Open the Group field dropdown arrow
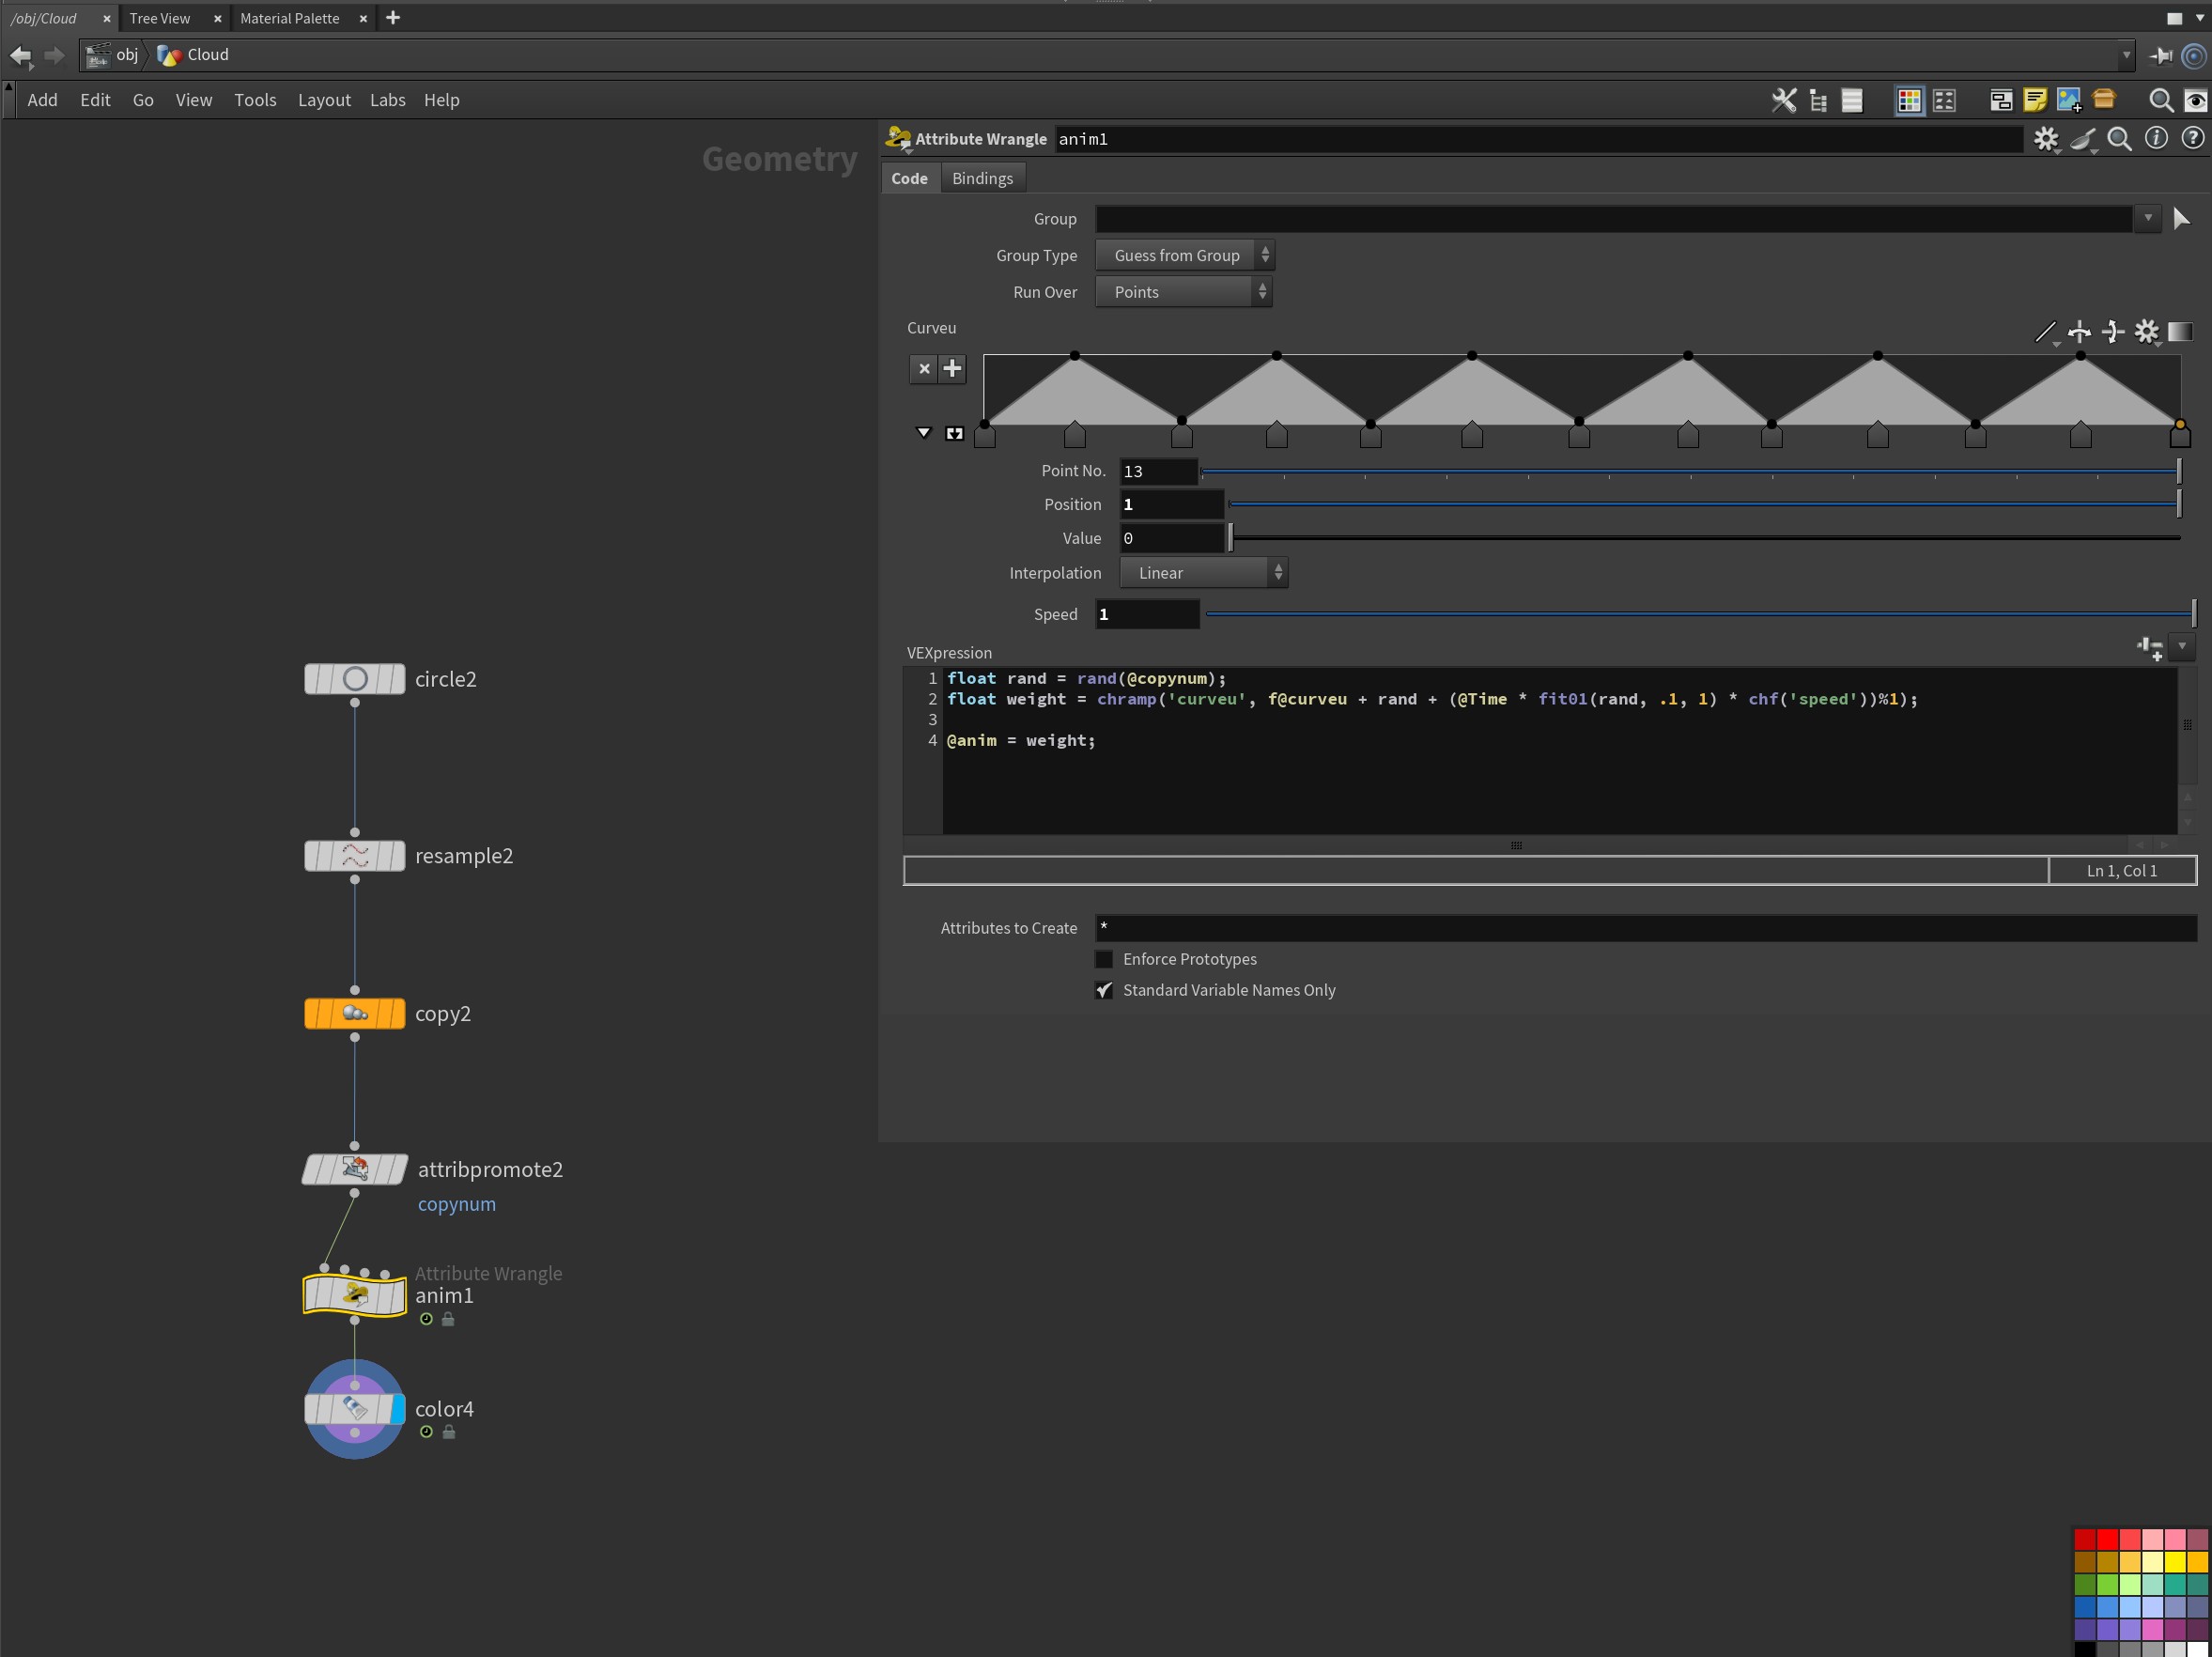This screenshot has width=2212, height=1657. (x=2147, y=218)
